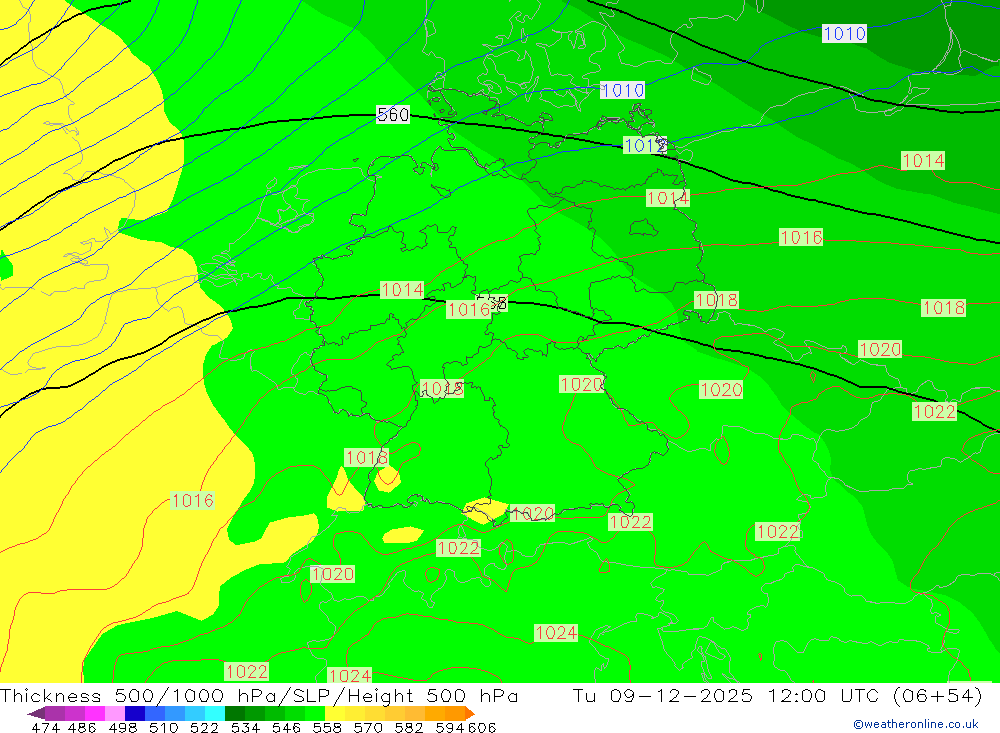Select the darkest green legend swatch
Image resolution: width=1000 pixels, height=733 pixels.
coord(235,713)
